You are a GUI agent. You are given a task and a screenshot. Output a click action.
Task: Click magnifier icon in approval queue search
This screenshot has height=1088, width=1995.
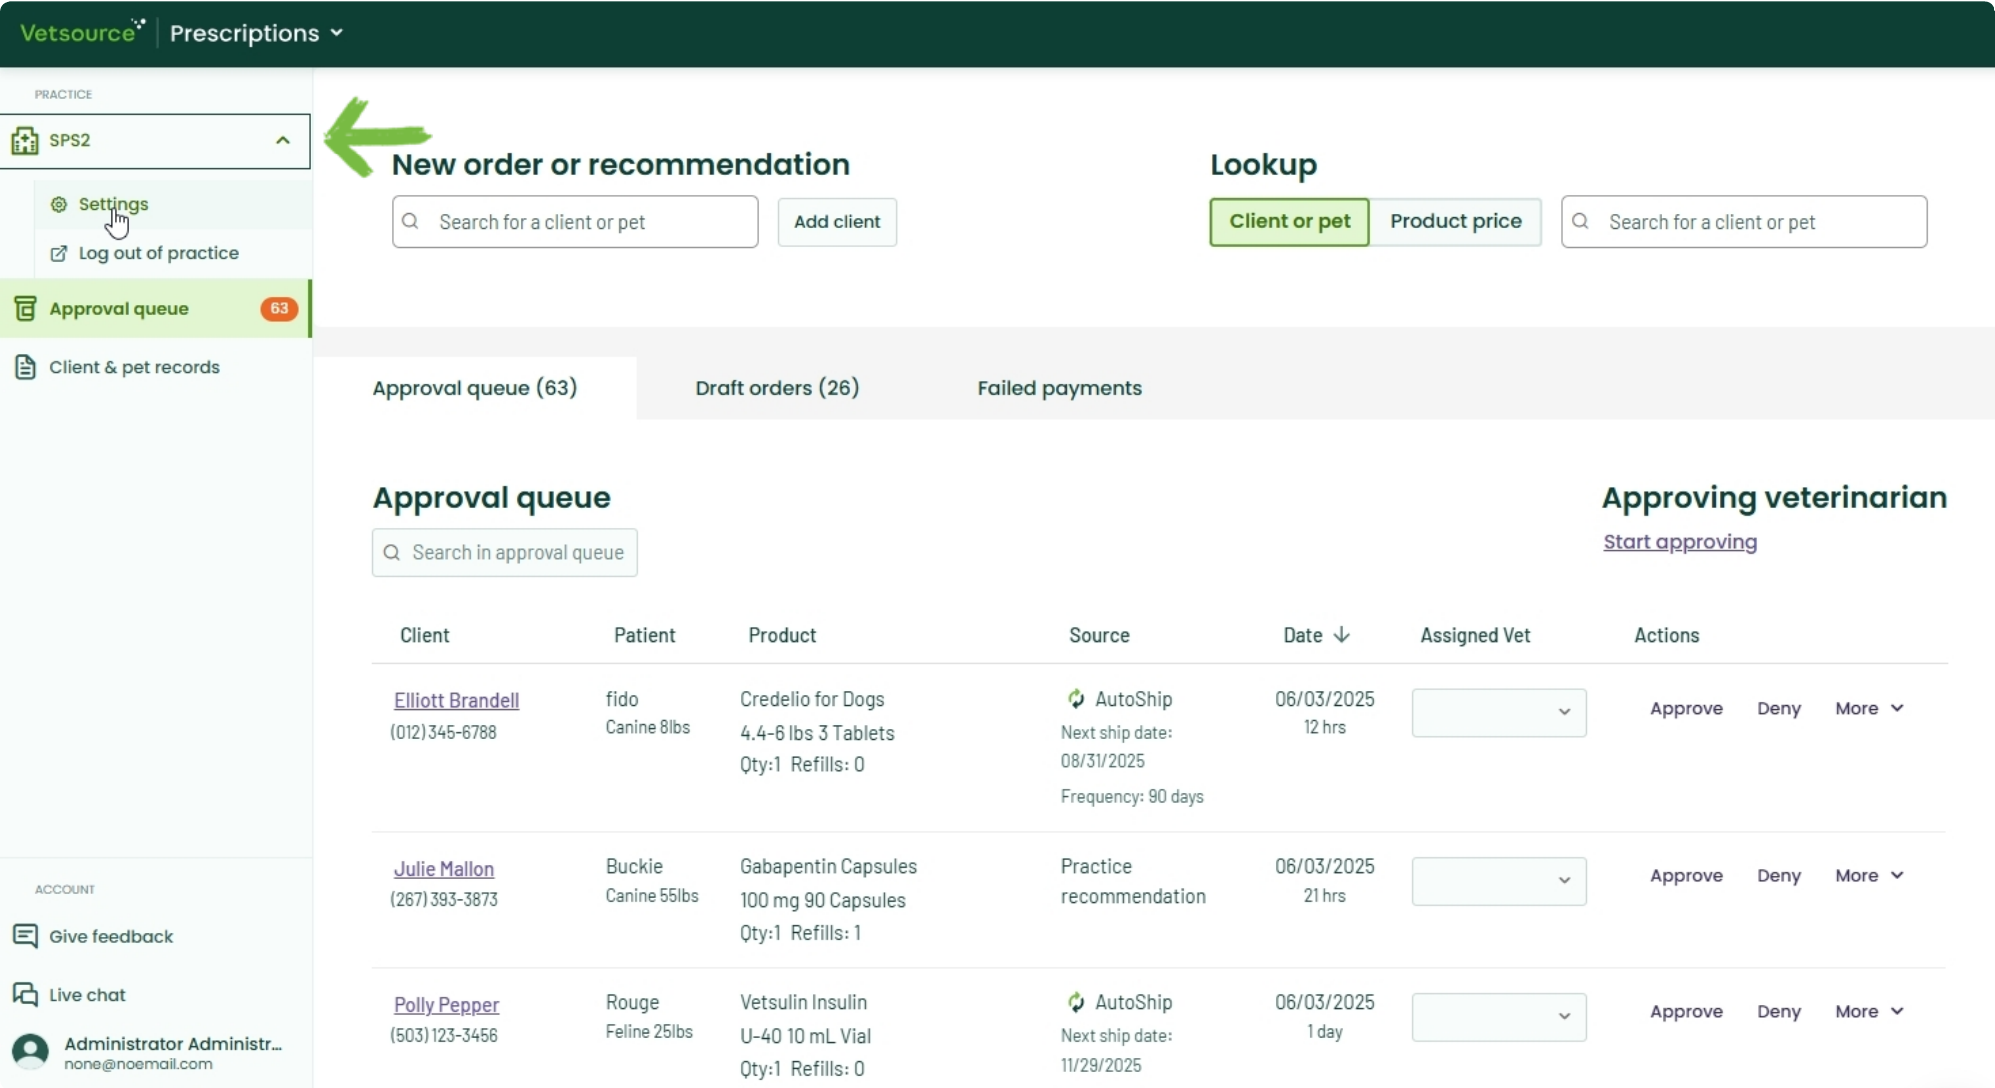coord(392,553)
